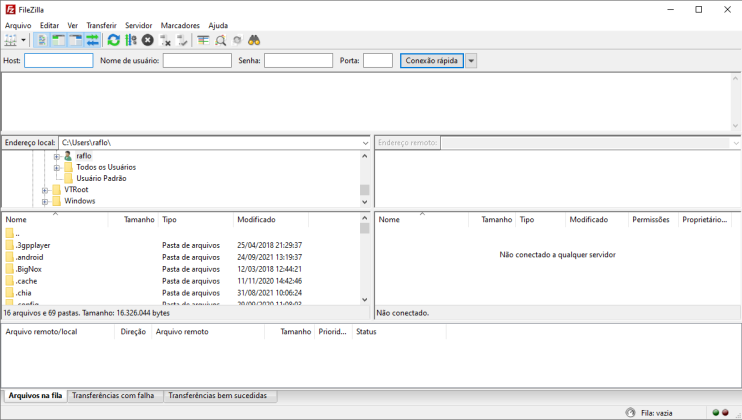Focus the Host input field
This screenshot has height=420, width=742.
pyautogui.click(x=59, y=61)
